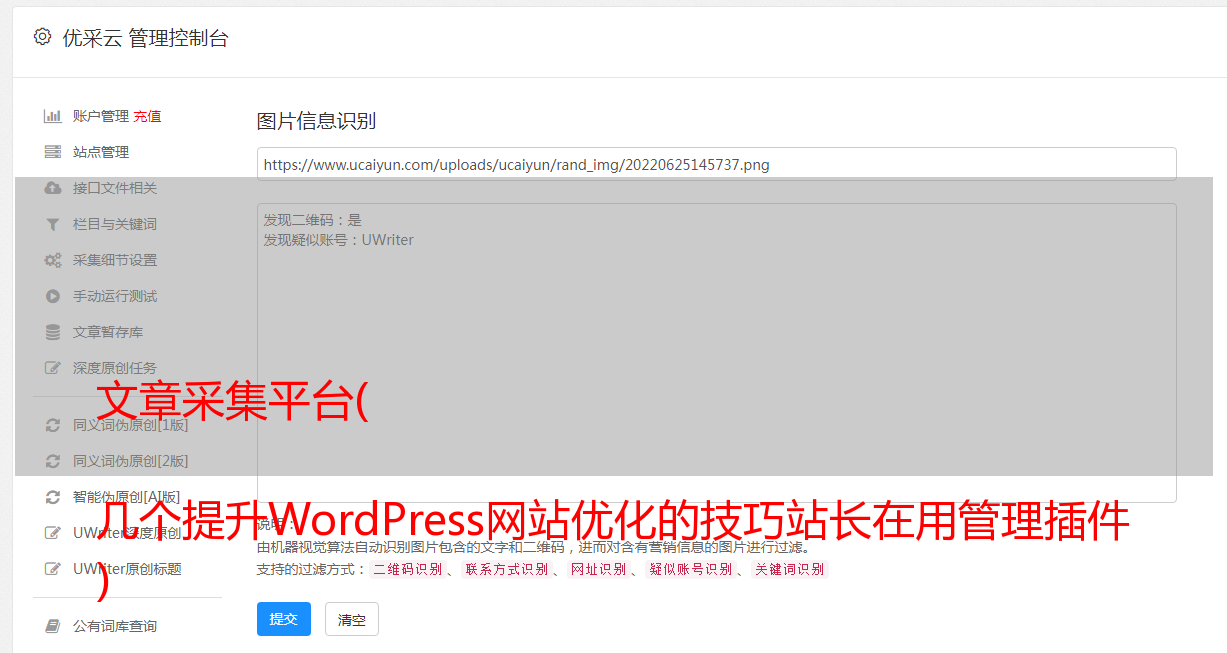Click the 图片信息识别 heading
Viewport: 1227px width, 653px height.
tap(316, 121)
